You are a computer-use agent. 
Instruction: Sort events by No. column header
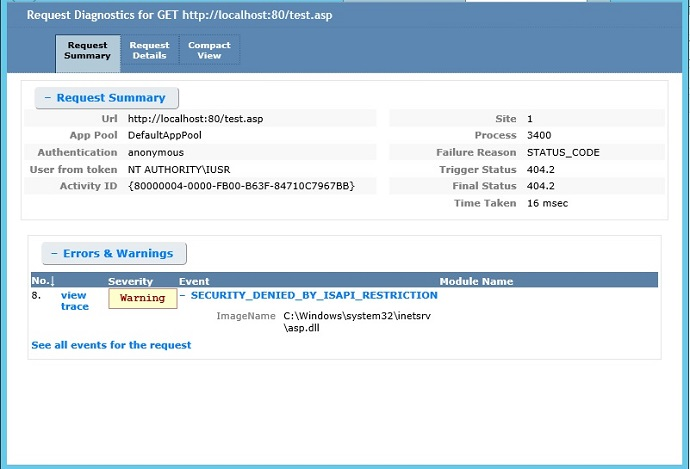pyautogui.click(x=43, y=281)
